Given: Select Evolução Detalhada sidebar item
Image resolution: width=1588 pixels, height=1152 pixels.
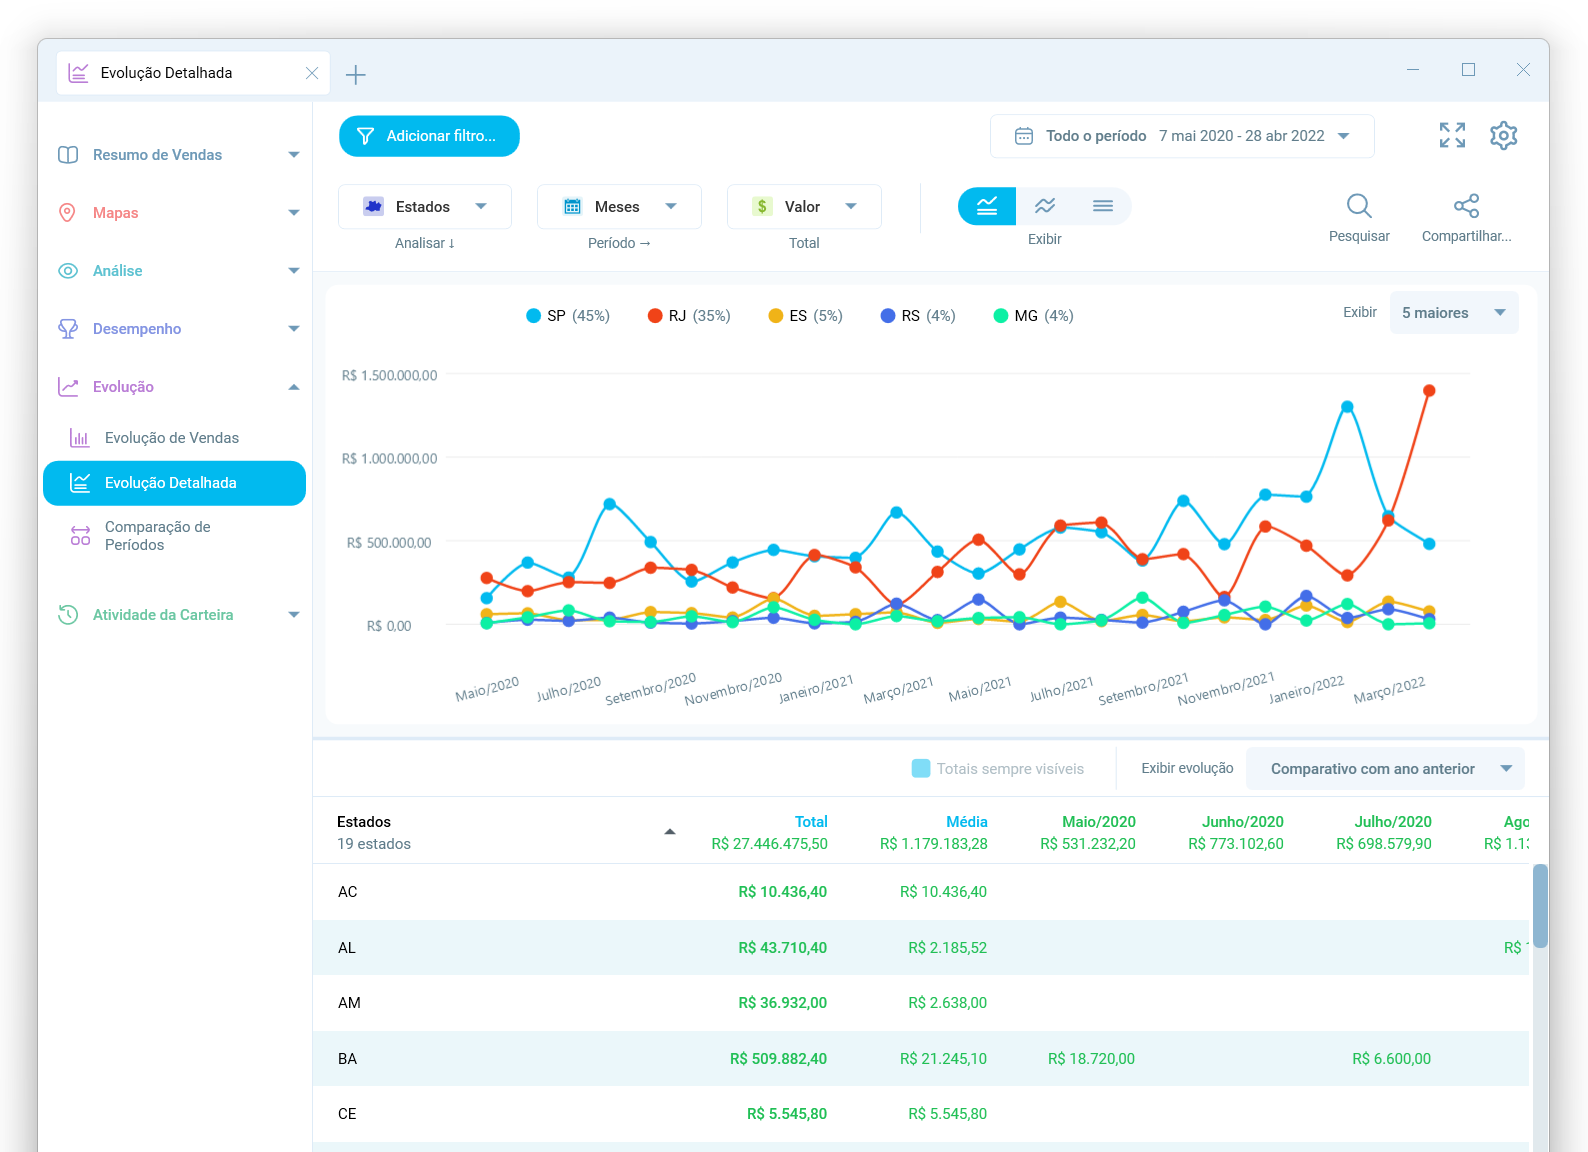Looking at the screenshot, I should coord(175,483).
